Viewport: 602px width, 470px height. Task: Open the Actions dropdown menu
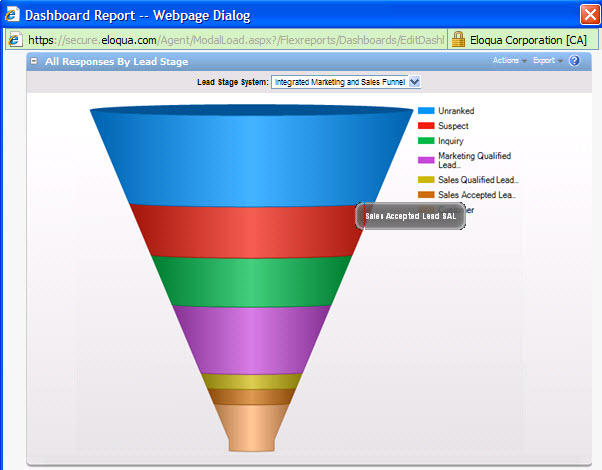pyautogui.click(x=509, y=60)
